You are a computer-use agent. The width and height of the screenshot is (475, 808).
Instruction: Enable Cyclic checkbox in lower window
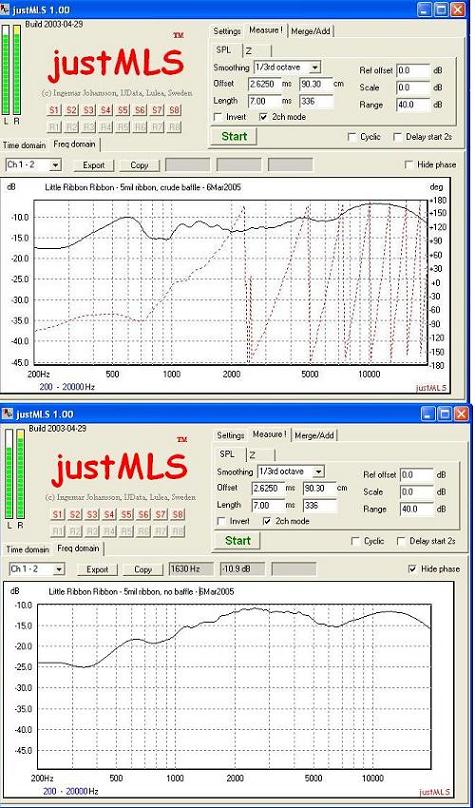click(x=355, y=541)
